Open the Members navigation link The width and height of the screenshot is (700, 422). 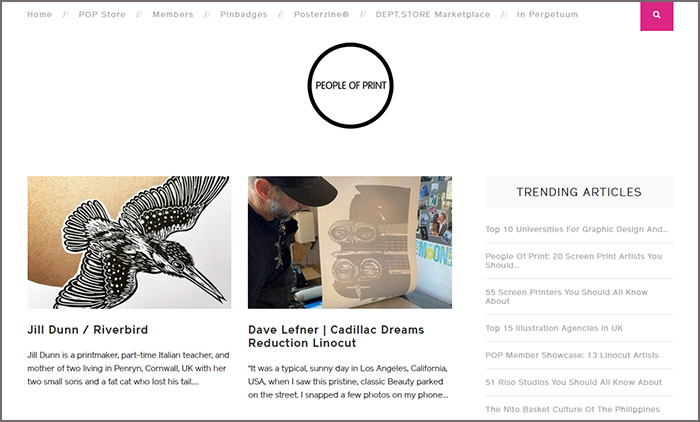pyautogui.click(x=173, y=14)
